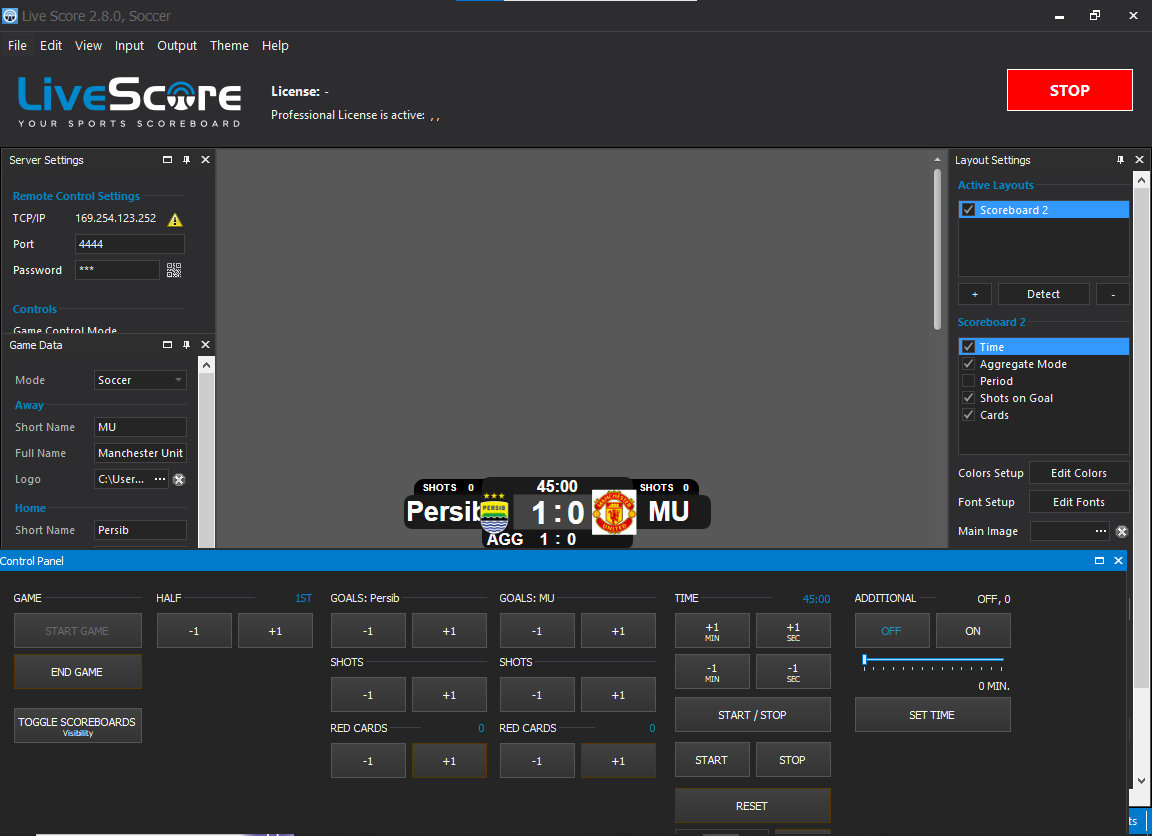Remove layout with the minus button
This screenshot has height=836, width=1152.
1113,294
